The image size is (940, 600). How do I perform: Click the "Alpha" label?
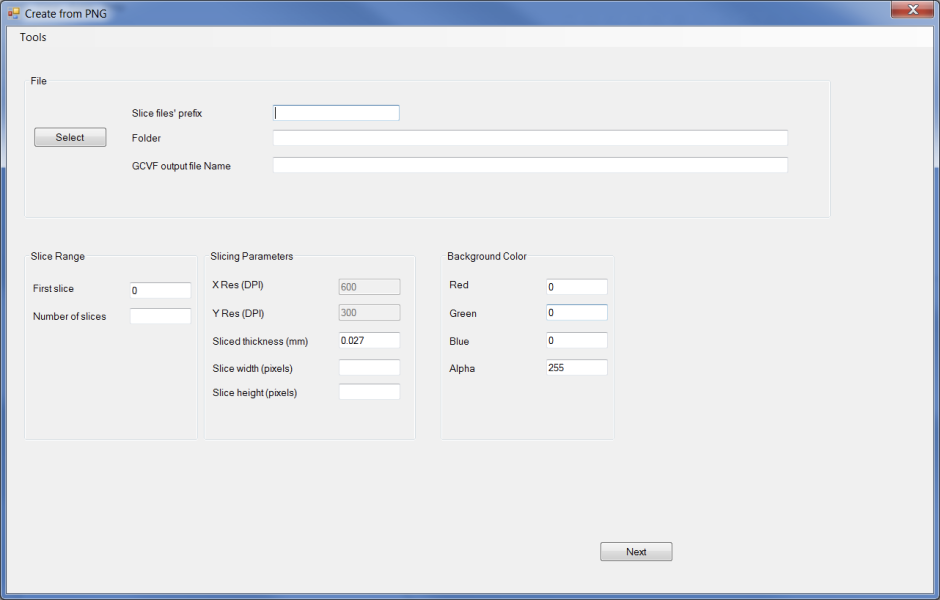point(462,369)
